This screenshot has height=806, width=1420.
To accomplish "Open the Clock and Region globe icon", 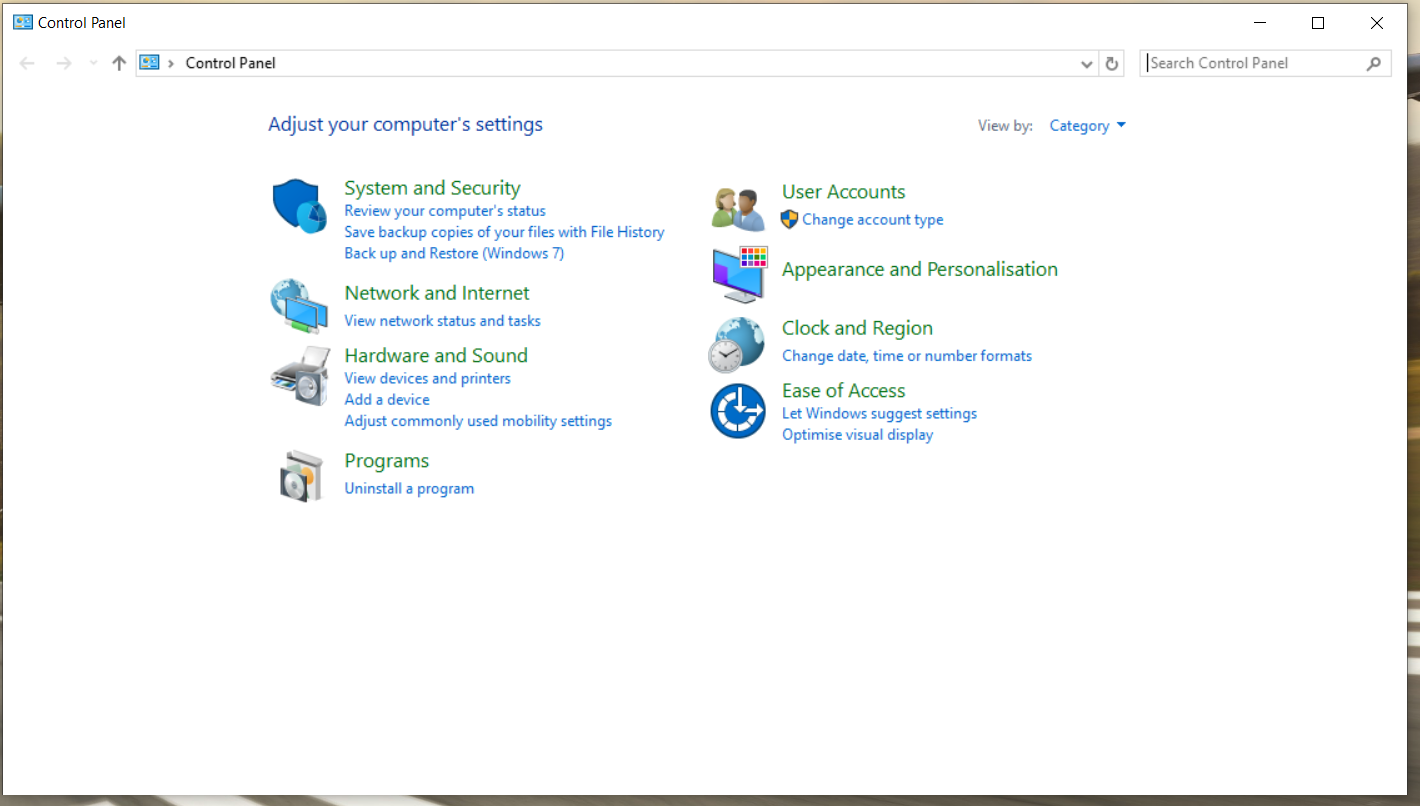I will 736,345.
